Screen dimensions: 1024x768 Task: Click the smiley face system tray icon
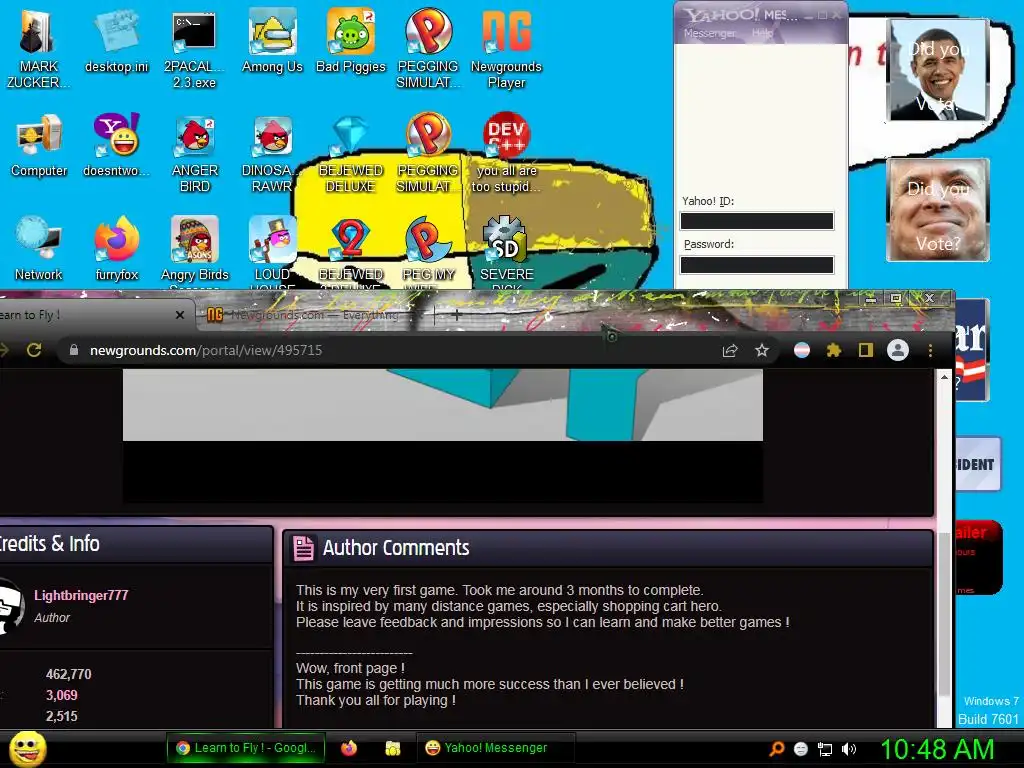(x=801, y=749)
